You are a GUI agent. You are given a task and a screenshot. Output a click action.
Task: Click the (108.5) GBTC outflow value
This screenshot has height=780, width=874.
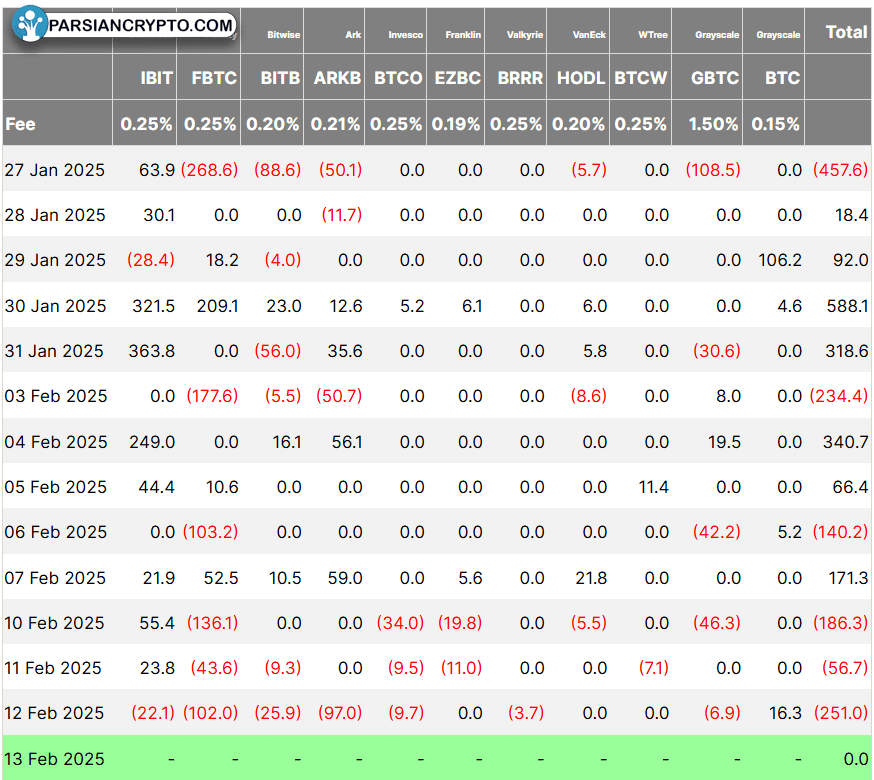point(713,169)
